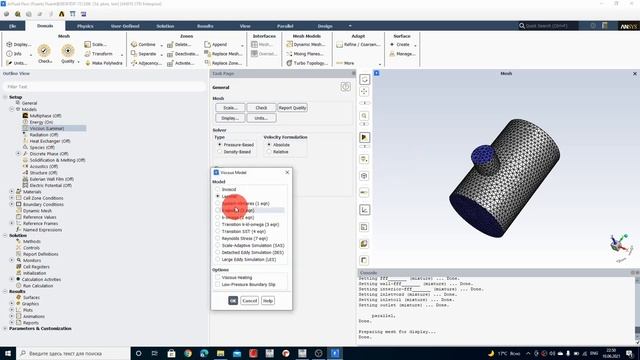Screen dimensions: 640x360
Task: Expand the Graphics results node
Action: [12, 304]
